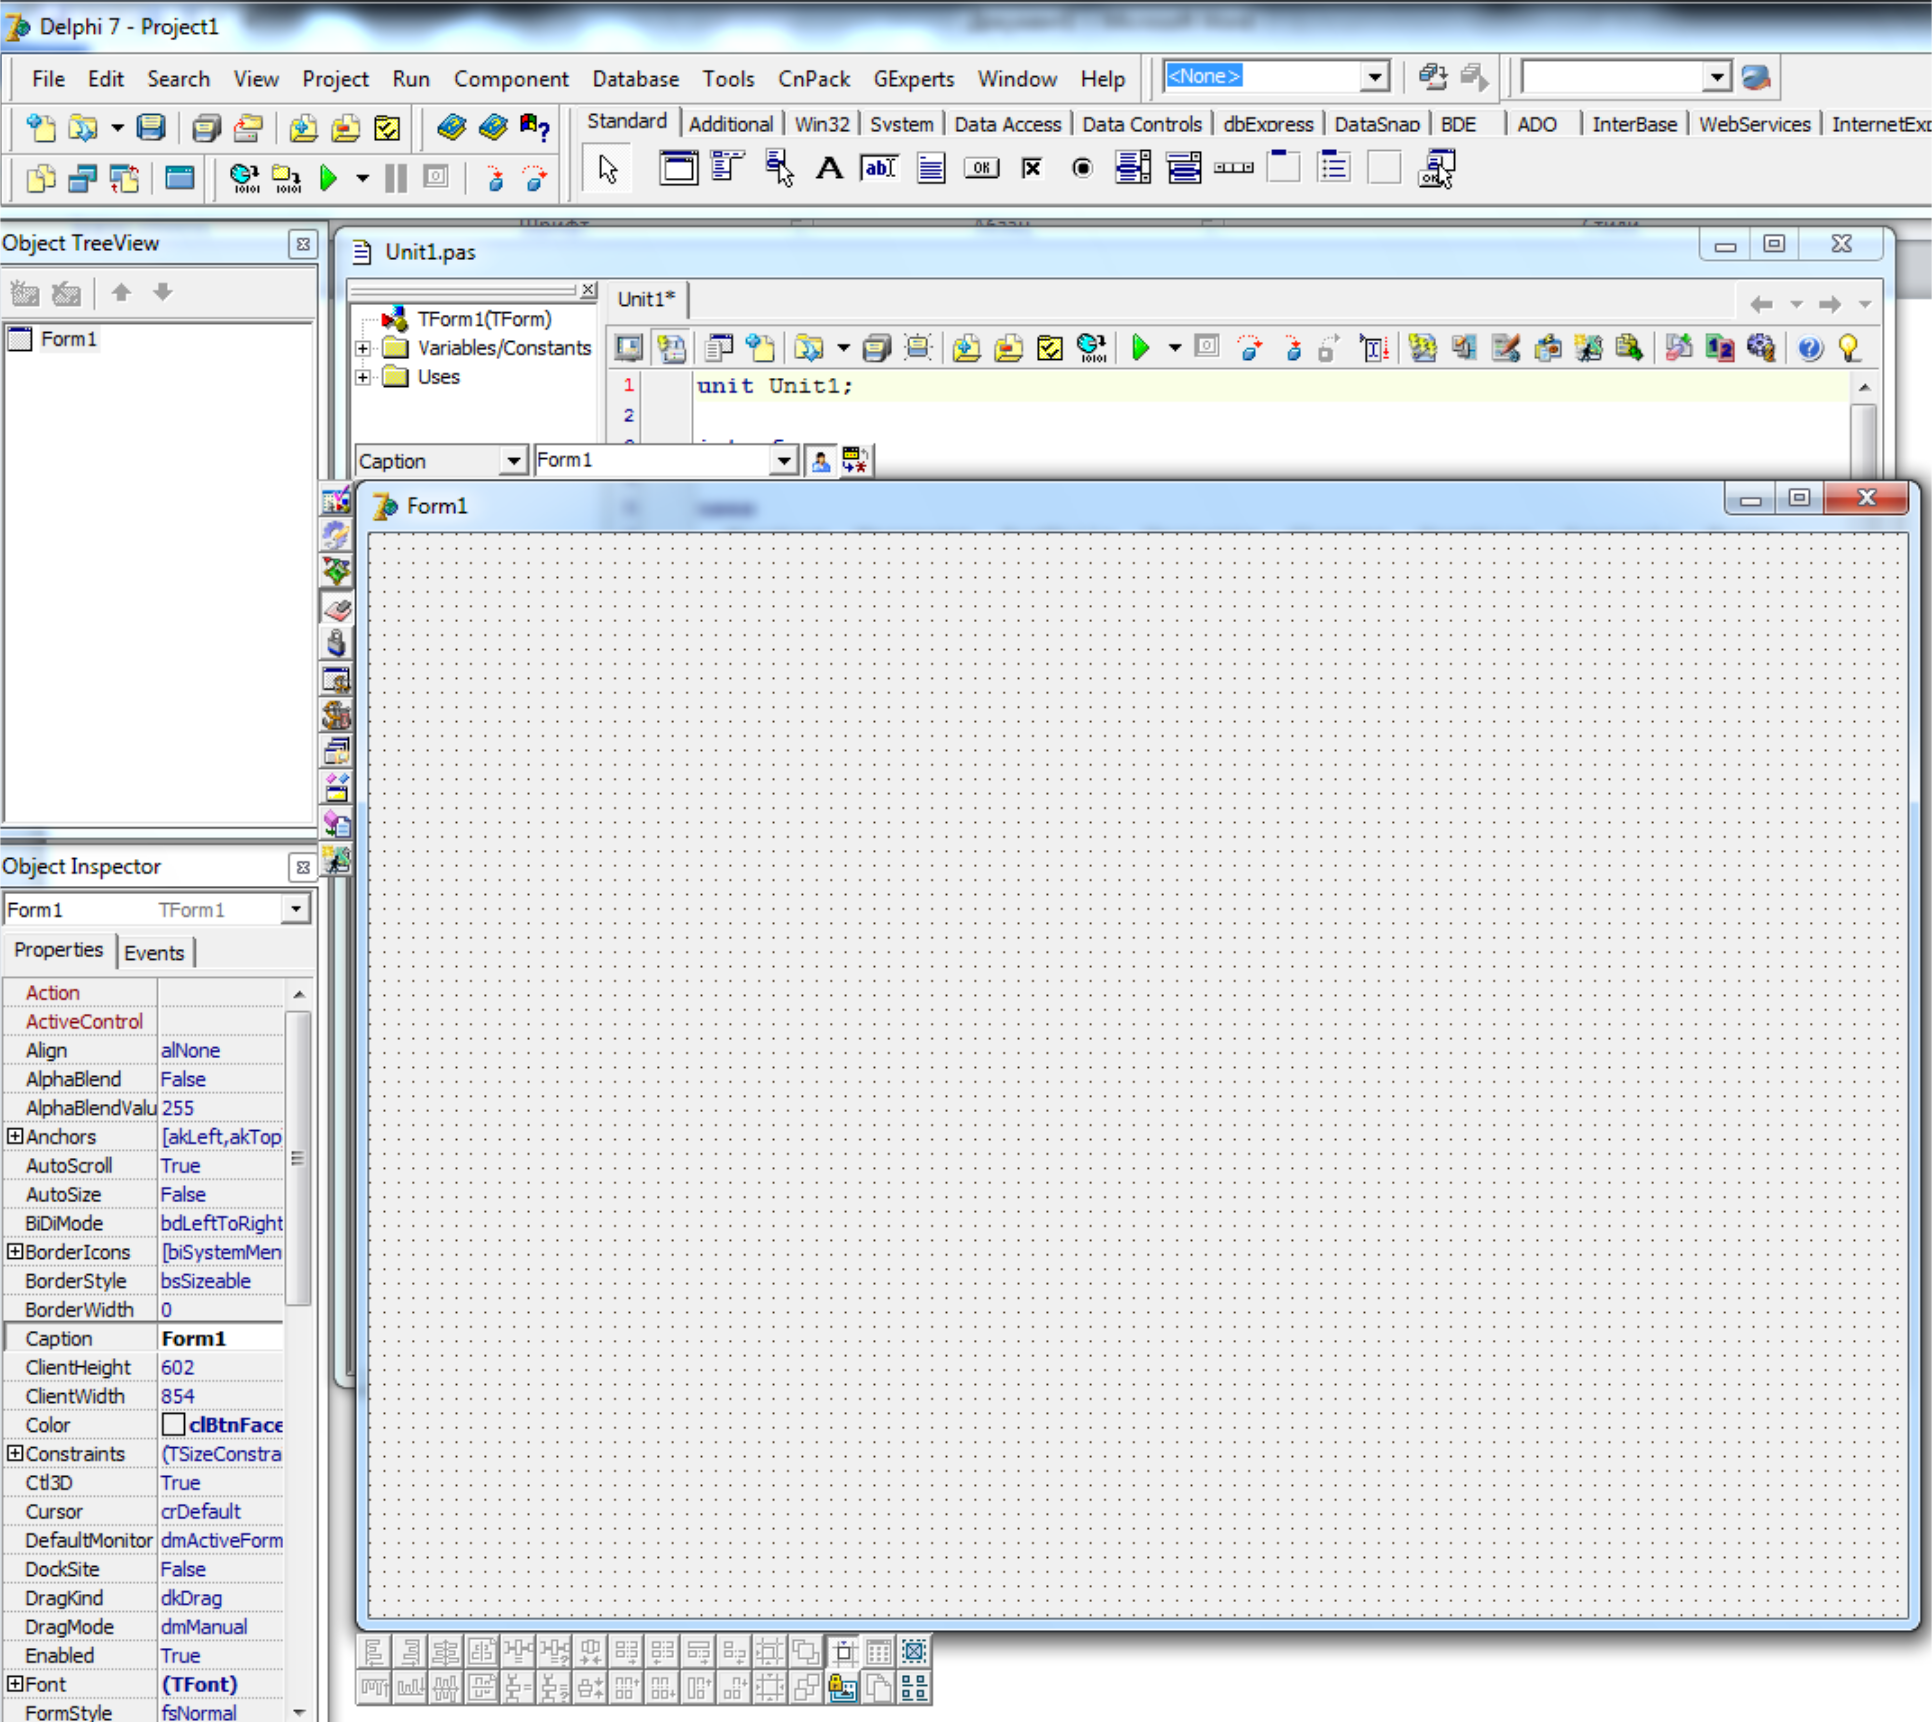Switch to the Win32 palette tab
Image resolution: width=1932 pixels, height=1722 pixels.
822,124
